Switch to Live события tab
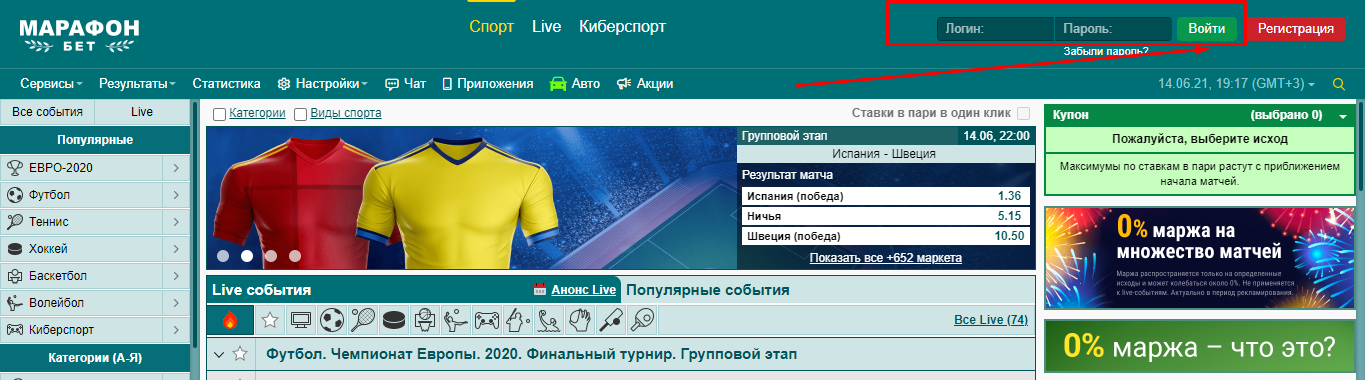The image size is (1365, 380). tap(262, 290)
